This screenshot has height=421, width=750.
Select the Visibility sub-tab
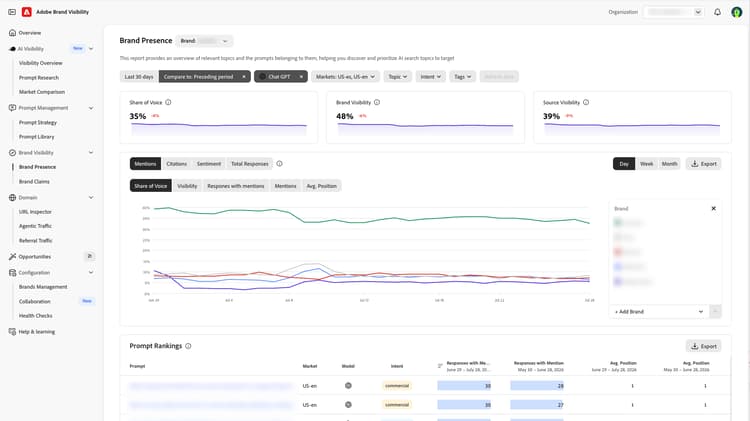187,186
